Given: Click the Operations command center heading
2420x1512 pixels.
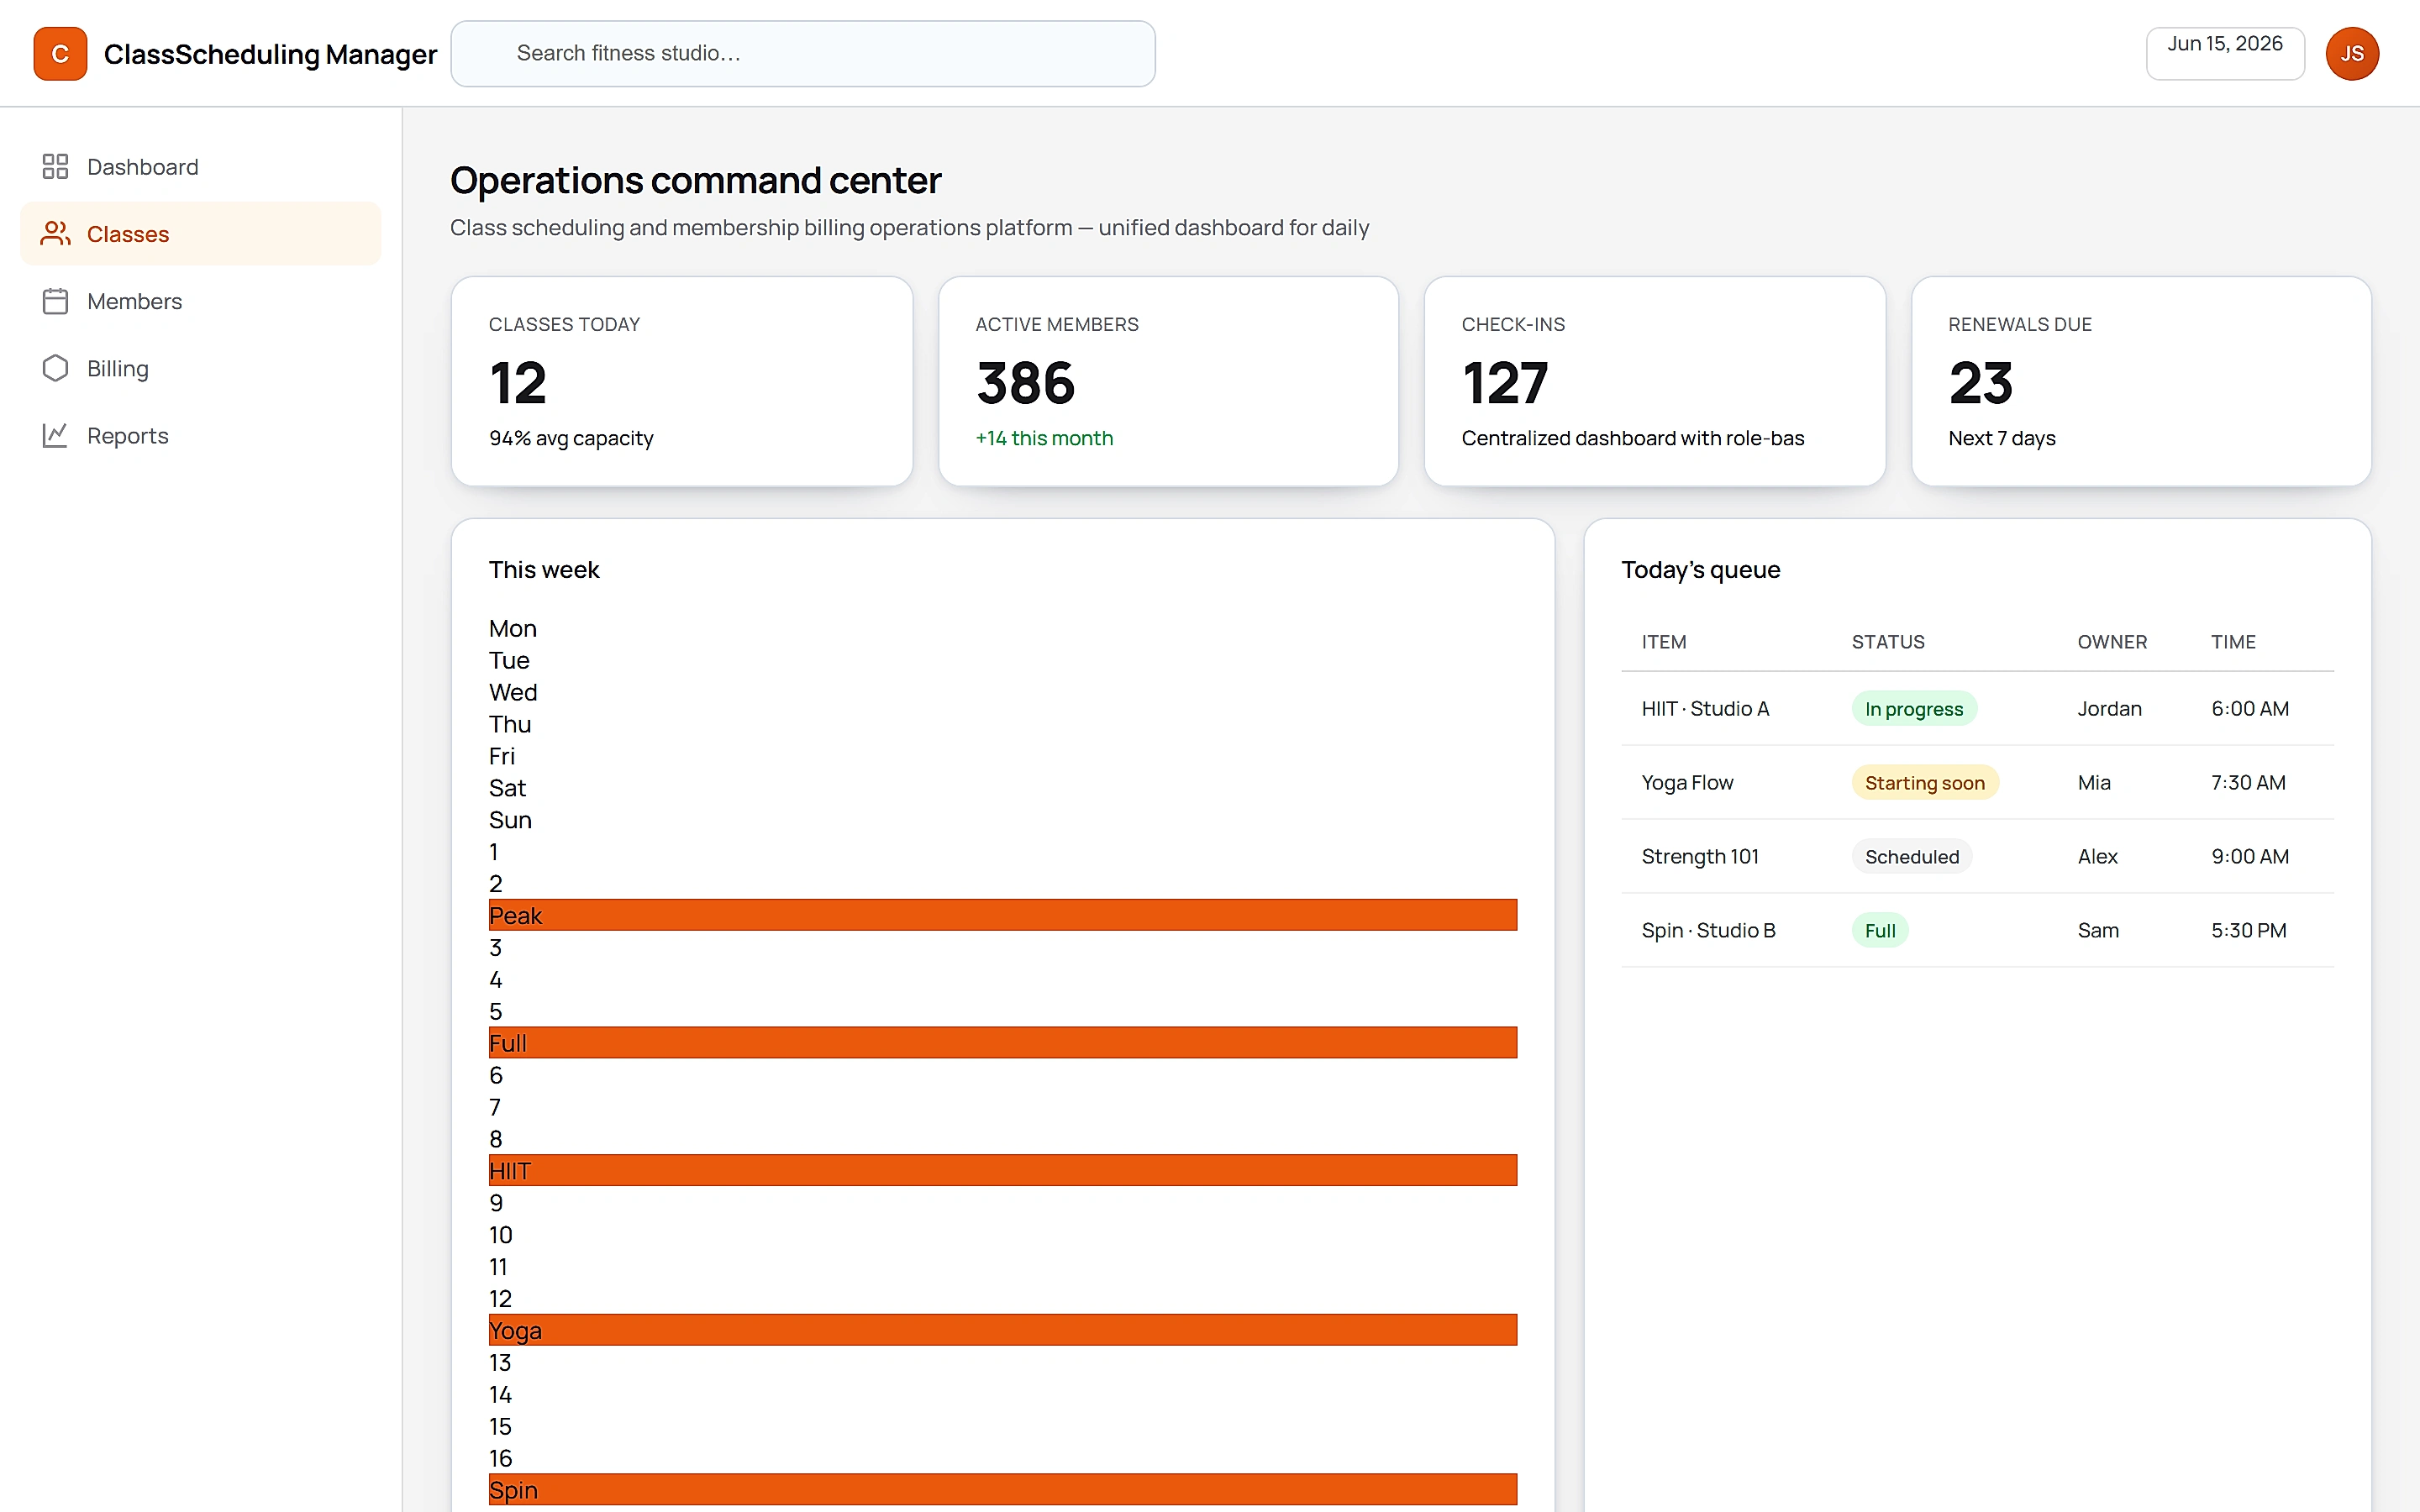Looking at the screenshot, I should point(696,181).
